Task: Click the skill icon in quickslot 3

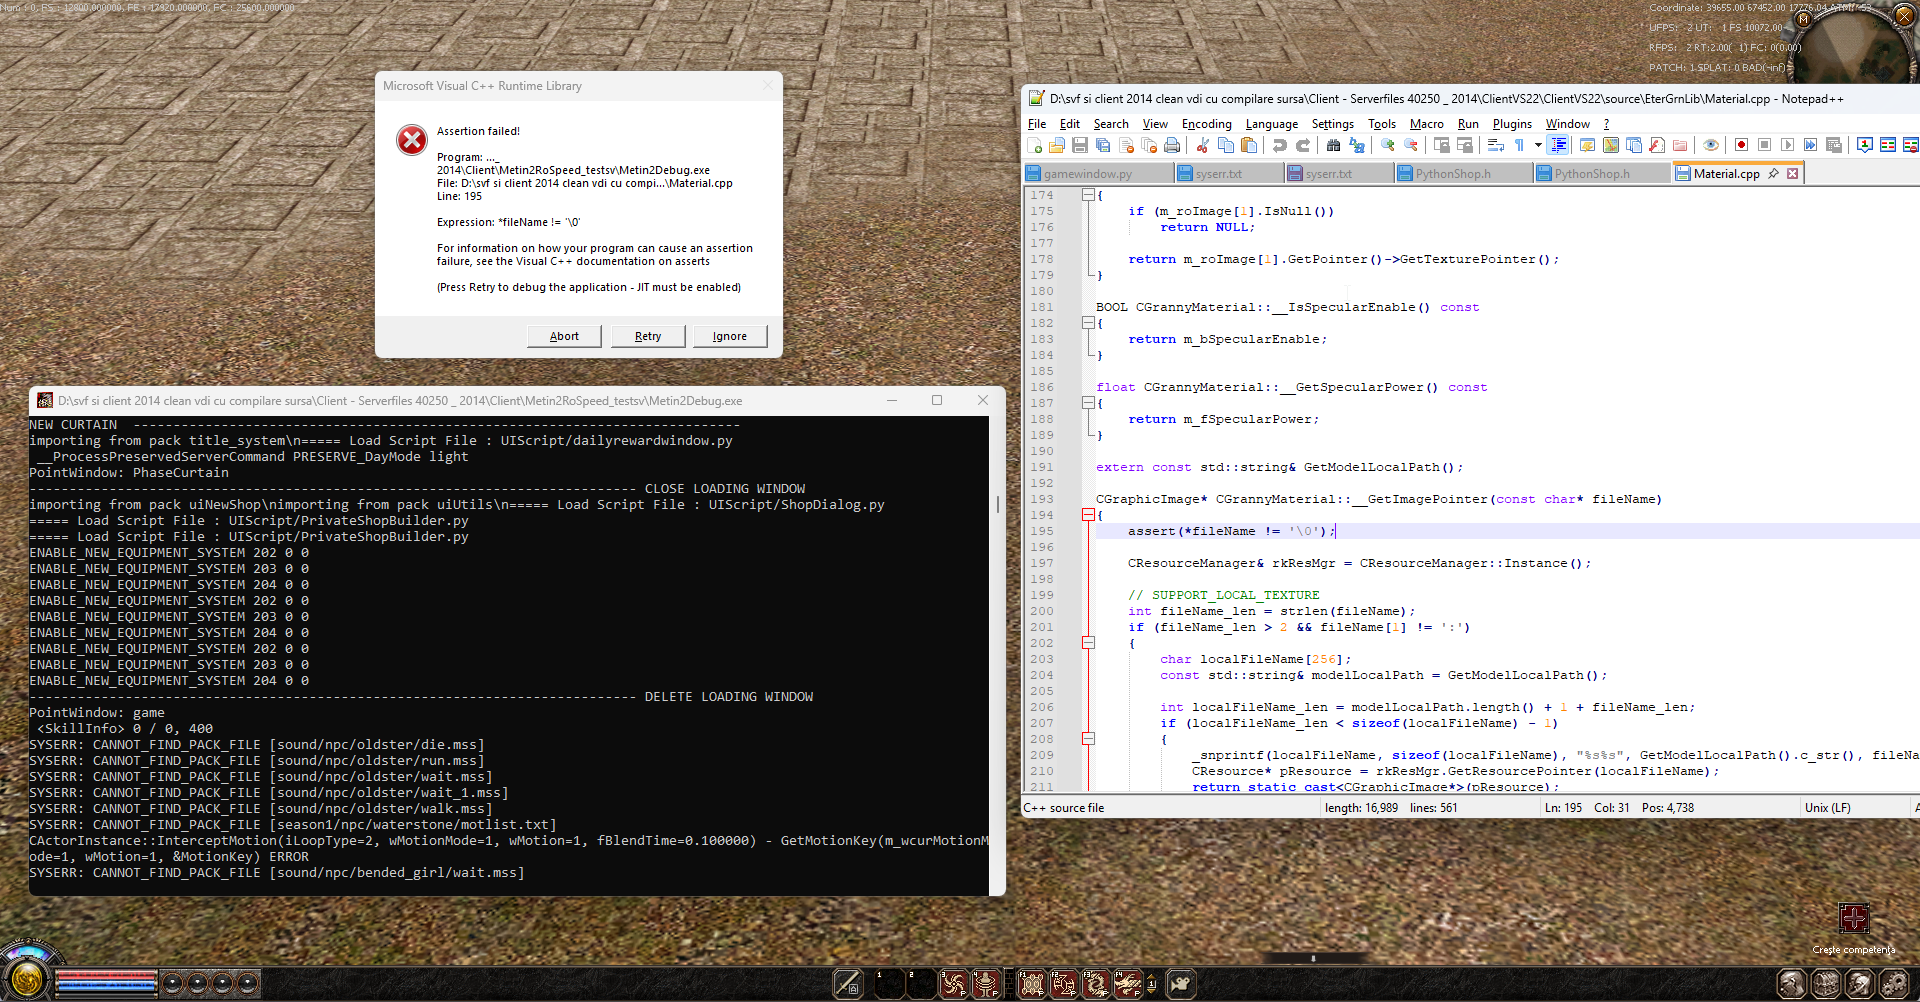Action: [x=954, y=984]
